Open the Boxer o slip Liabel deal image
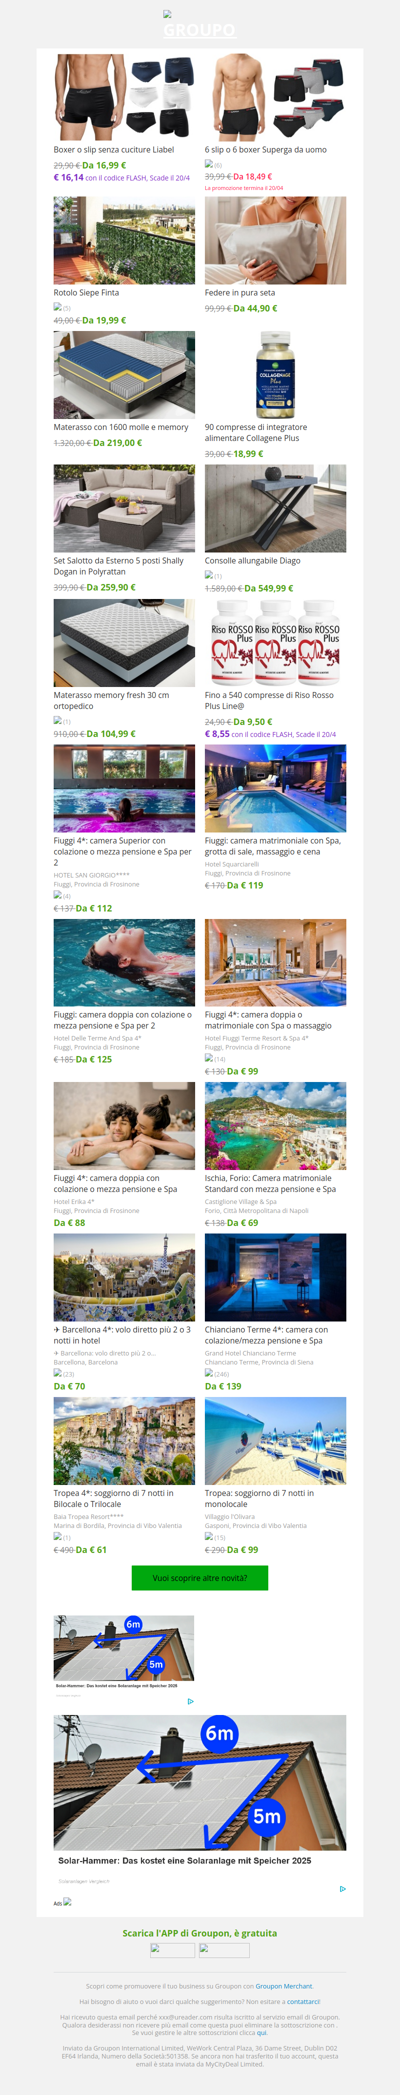The width and height of the screenshot is (400, 2095). pos(124,98)
